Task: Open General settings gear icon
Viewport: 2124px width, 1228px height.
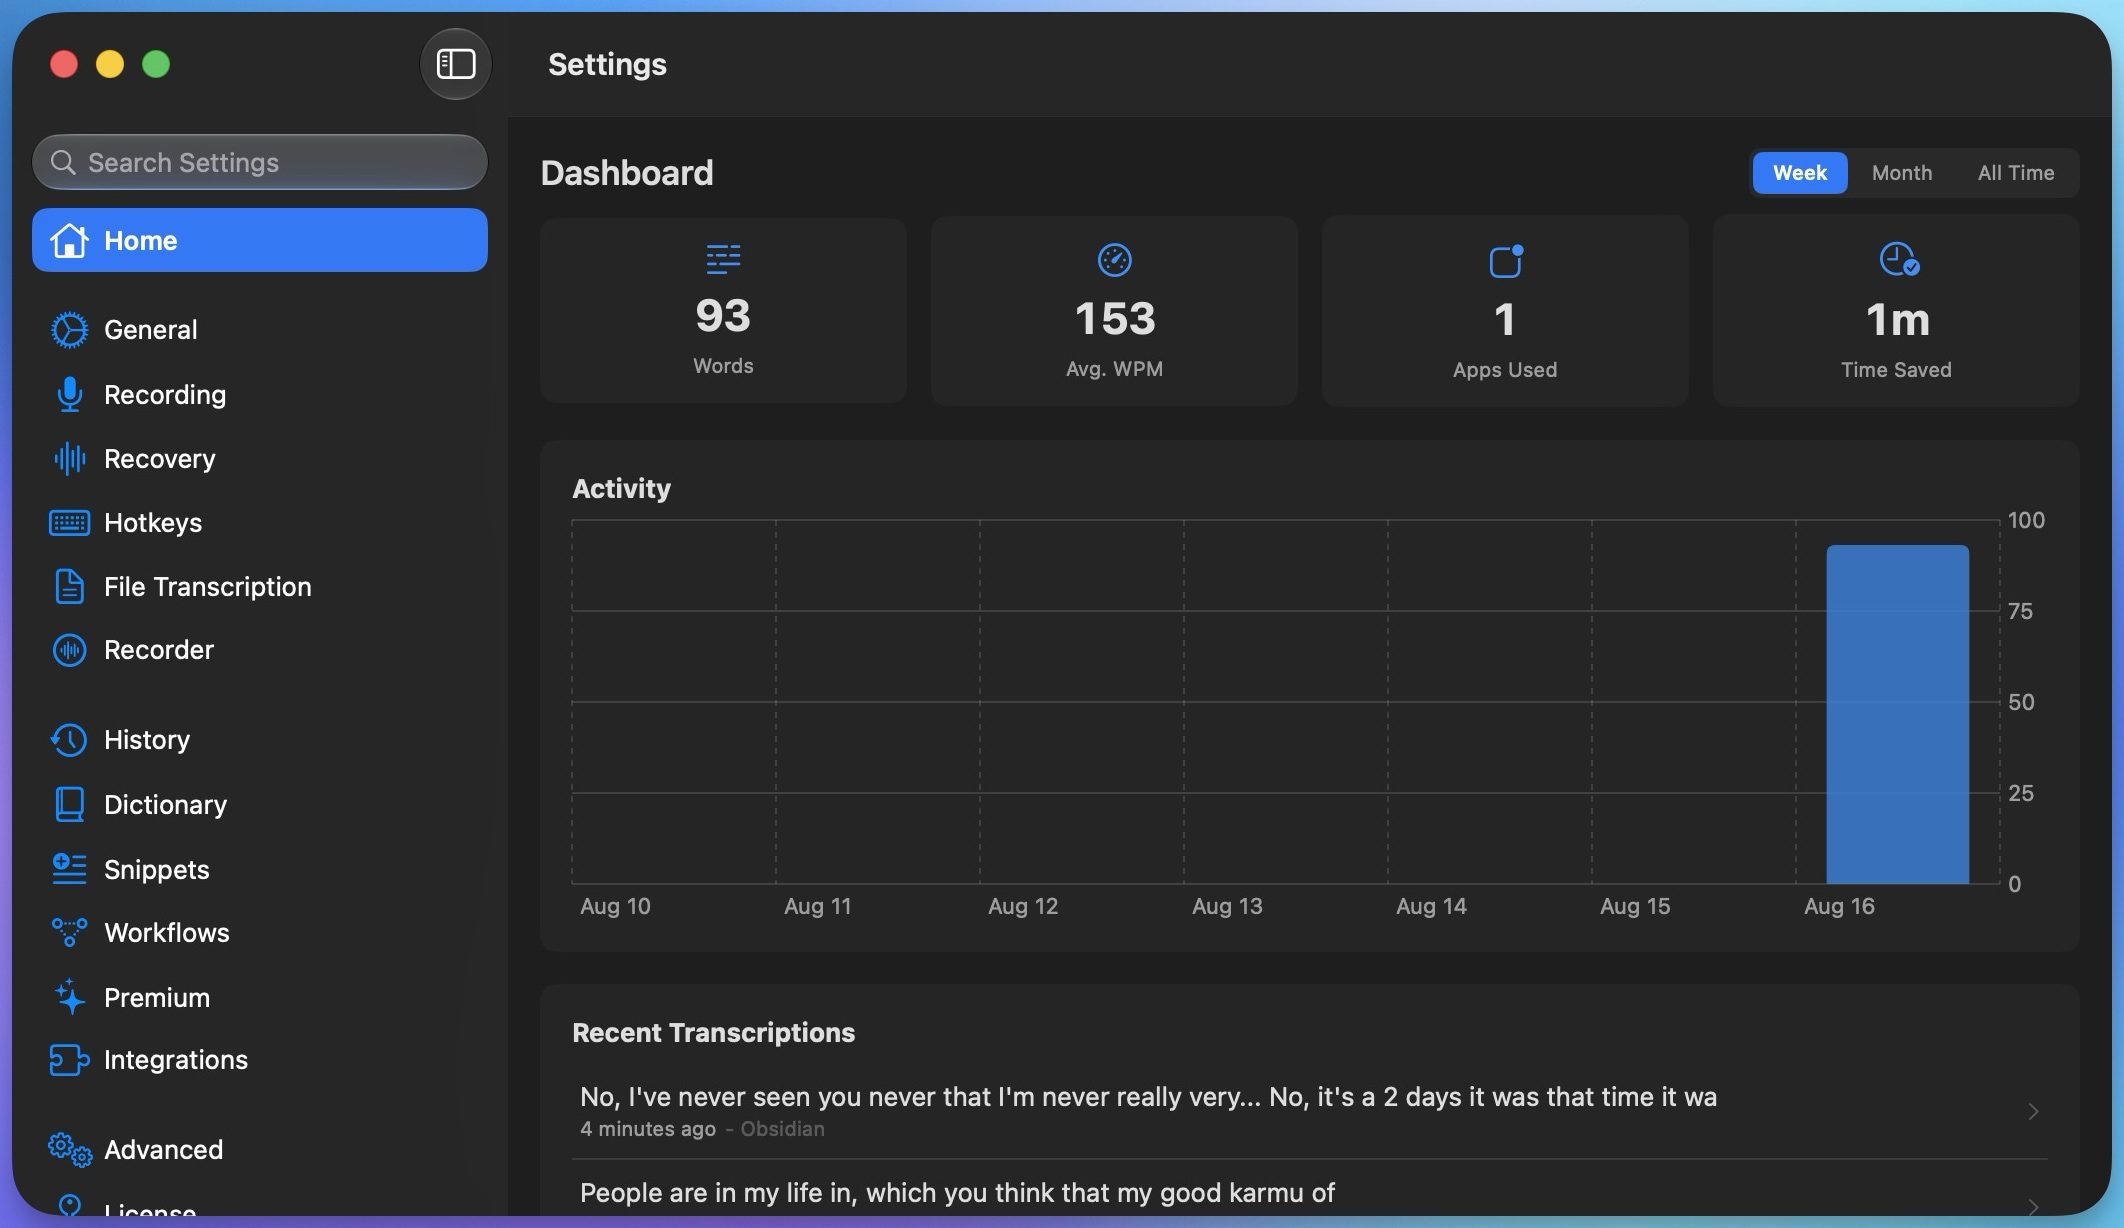Action: (x=69, y=330)
